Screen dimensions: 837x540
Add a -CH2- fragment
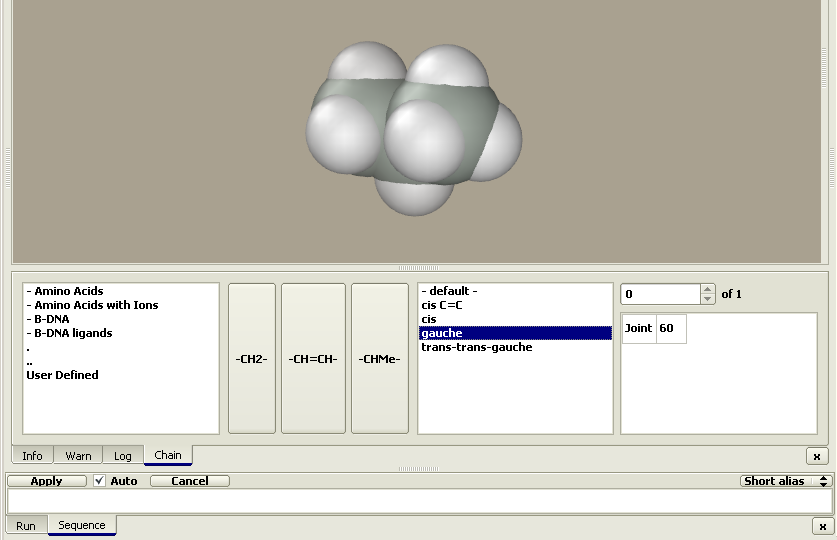(x=251, y=359)
